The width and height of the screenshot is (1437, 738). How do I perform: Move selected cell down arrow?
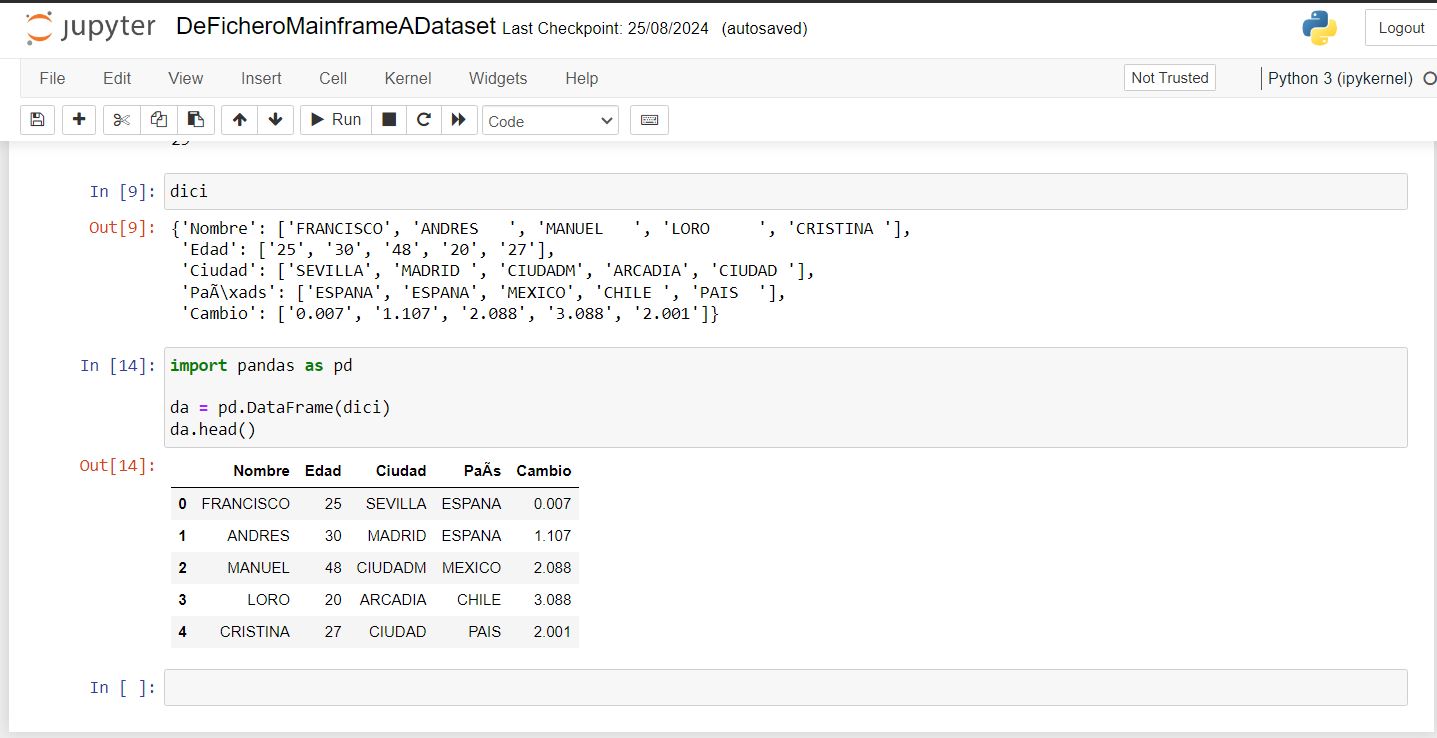point(275,120)
